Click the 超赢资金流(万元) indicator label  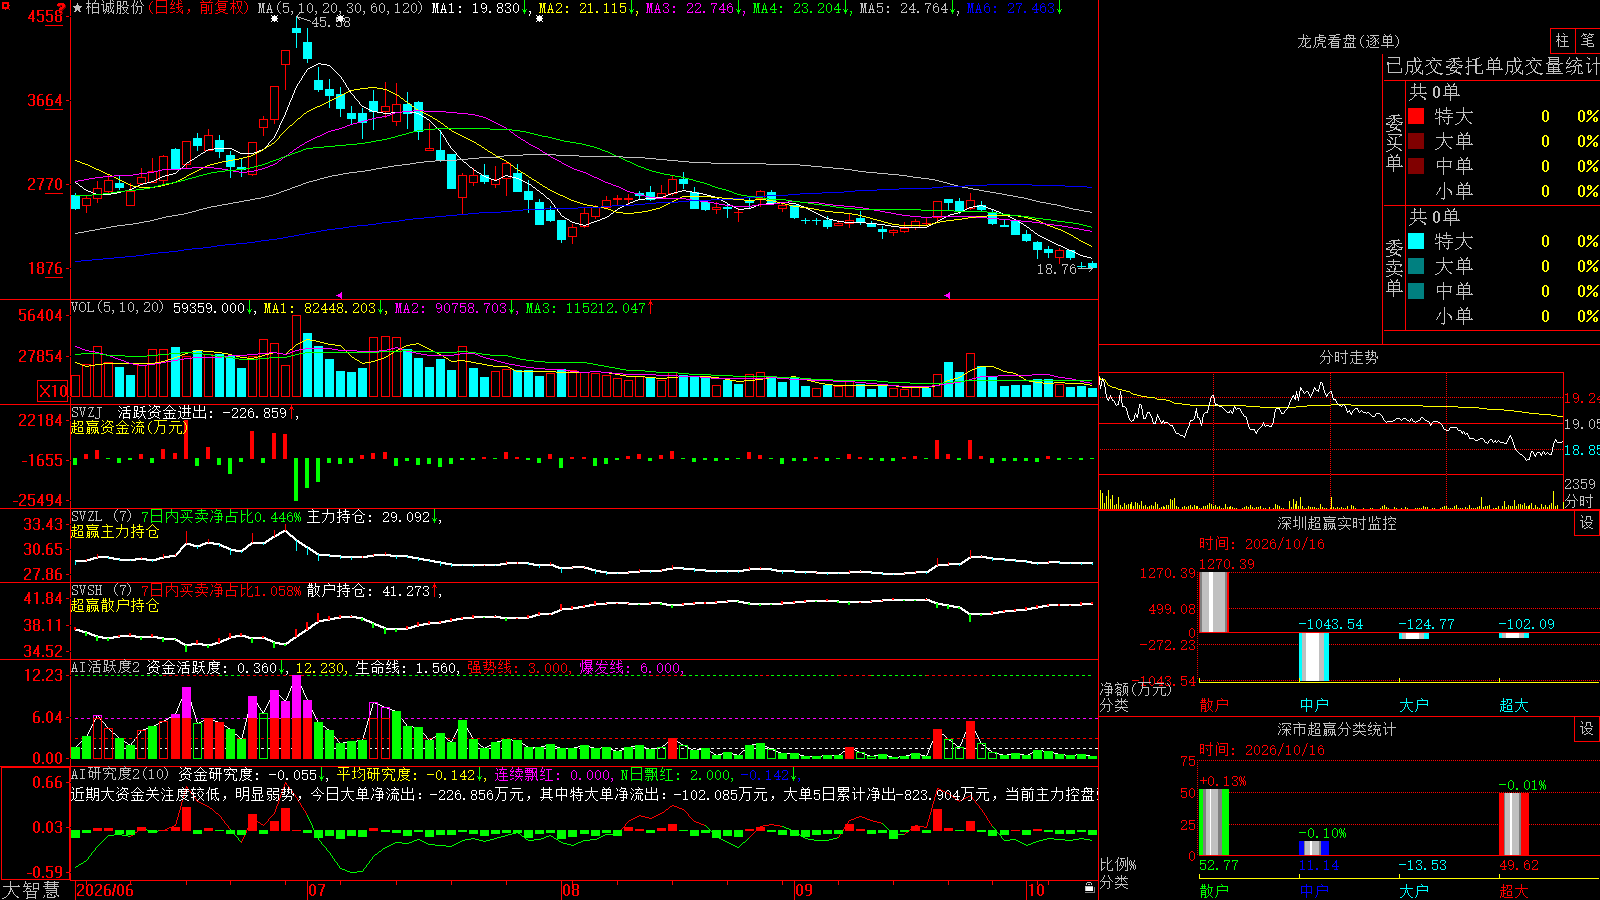129,427
